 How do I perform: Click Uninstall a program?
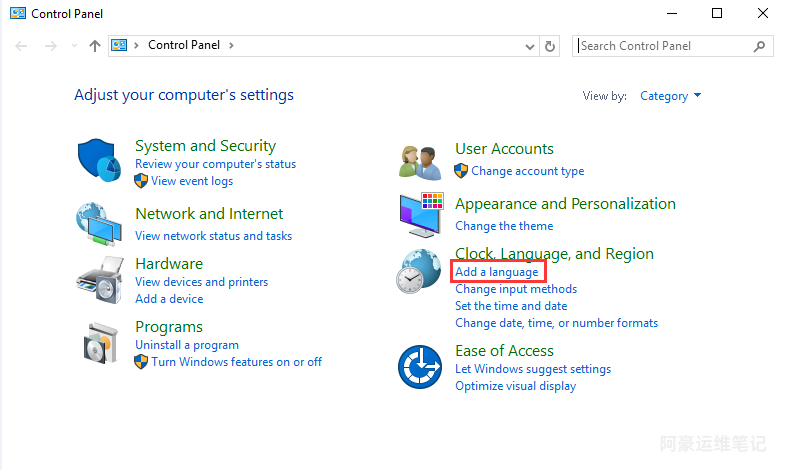coord(187,345)
